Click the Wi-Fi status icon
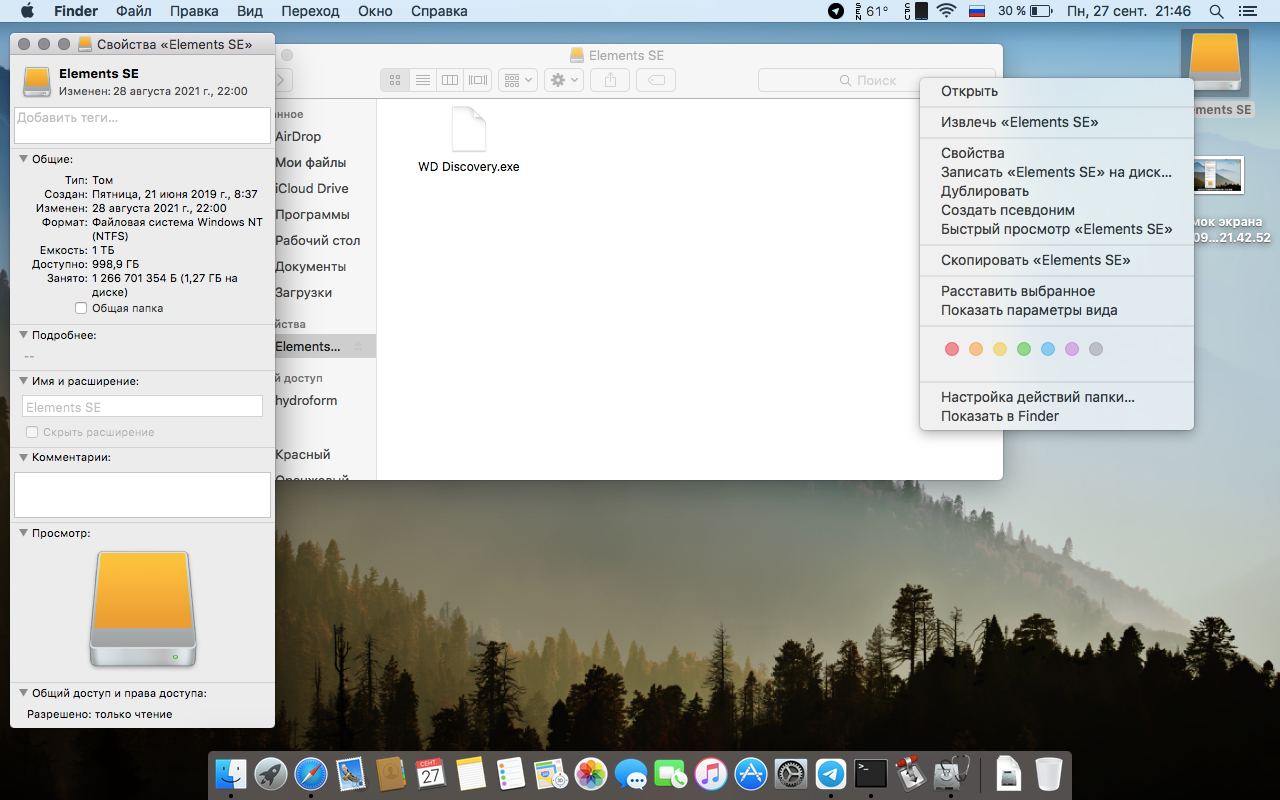The width and height of the screenshot is (1280, 800). tap(946, 11)
